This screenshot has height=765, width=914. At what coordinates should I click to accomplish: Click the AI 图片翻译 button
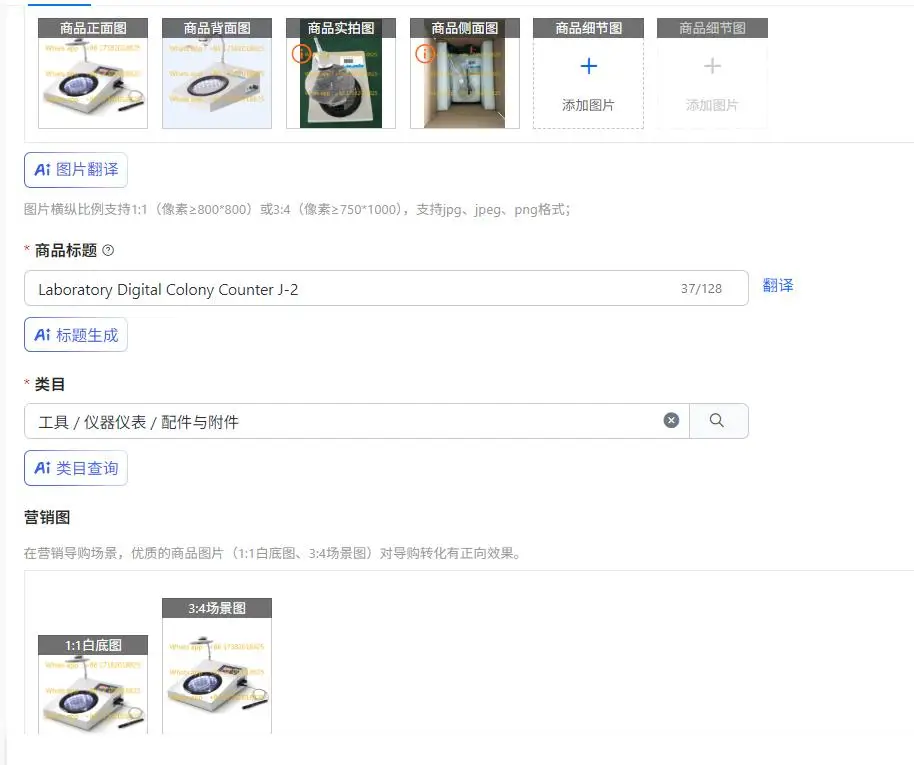76,170
